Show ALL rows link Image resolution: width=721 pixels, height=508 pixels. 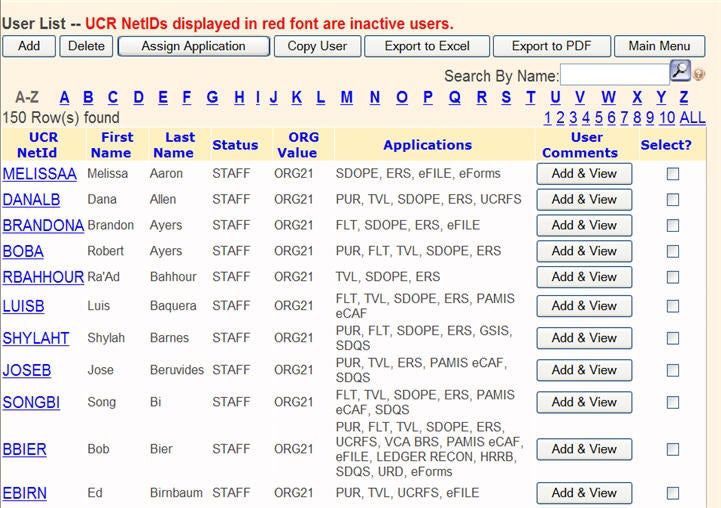(692, 118)
